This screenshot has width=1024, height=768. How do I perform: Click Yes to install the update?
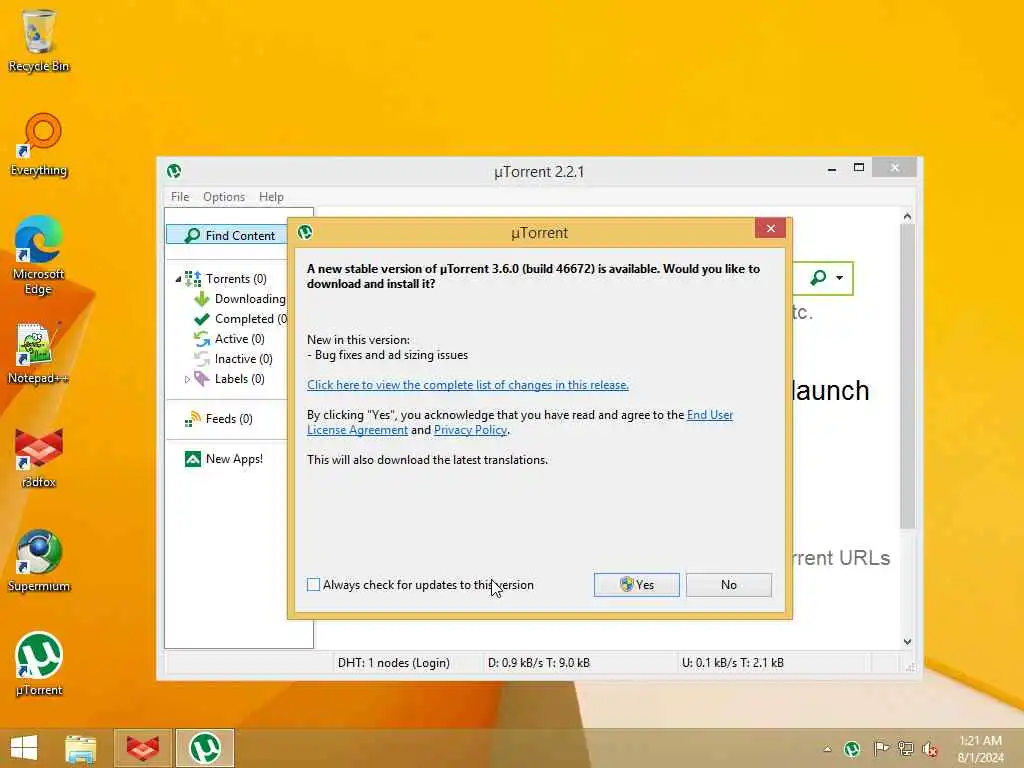637,584
